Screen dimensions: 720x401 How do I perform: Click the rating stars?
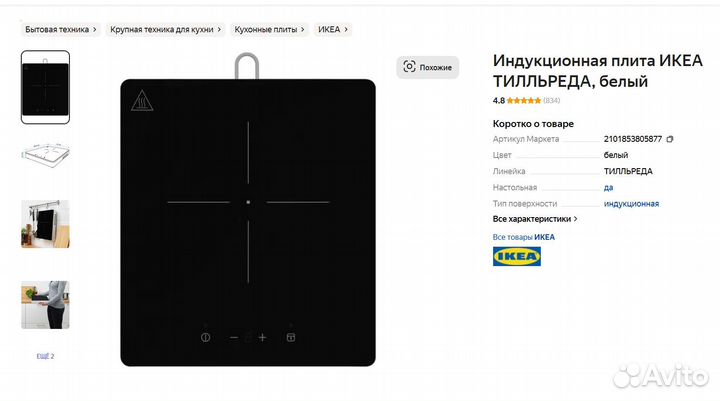[524, 101]
